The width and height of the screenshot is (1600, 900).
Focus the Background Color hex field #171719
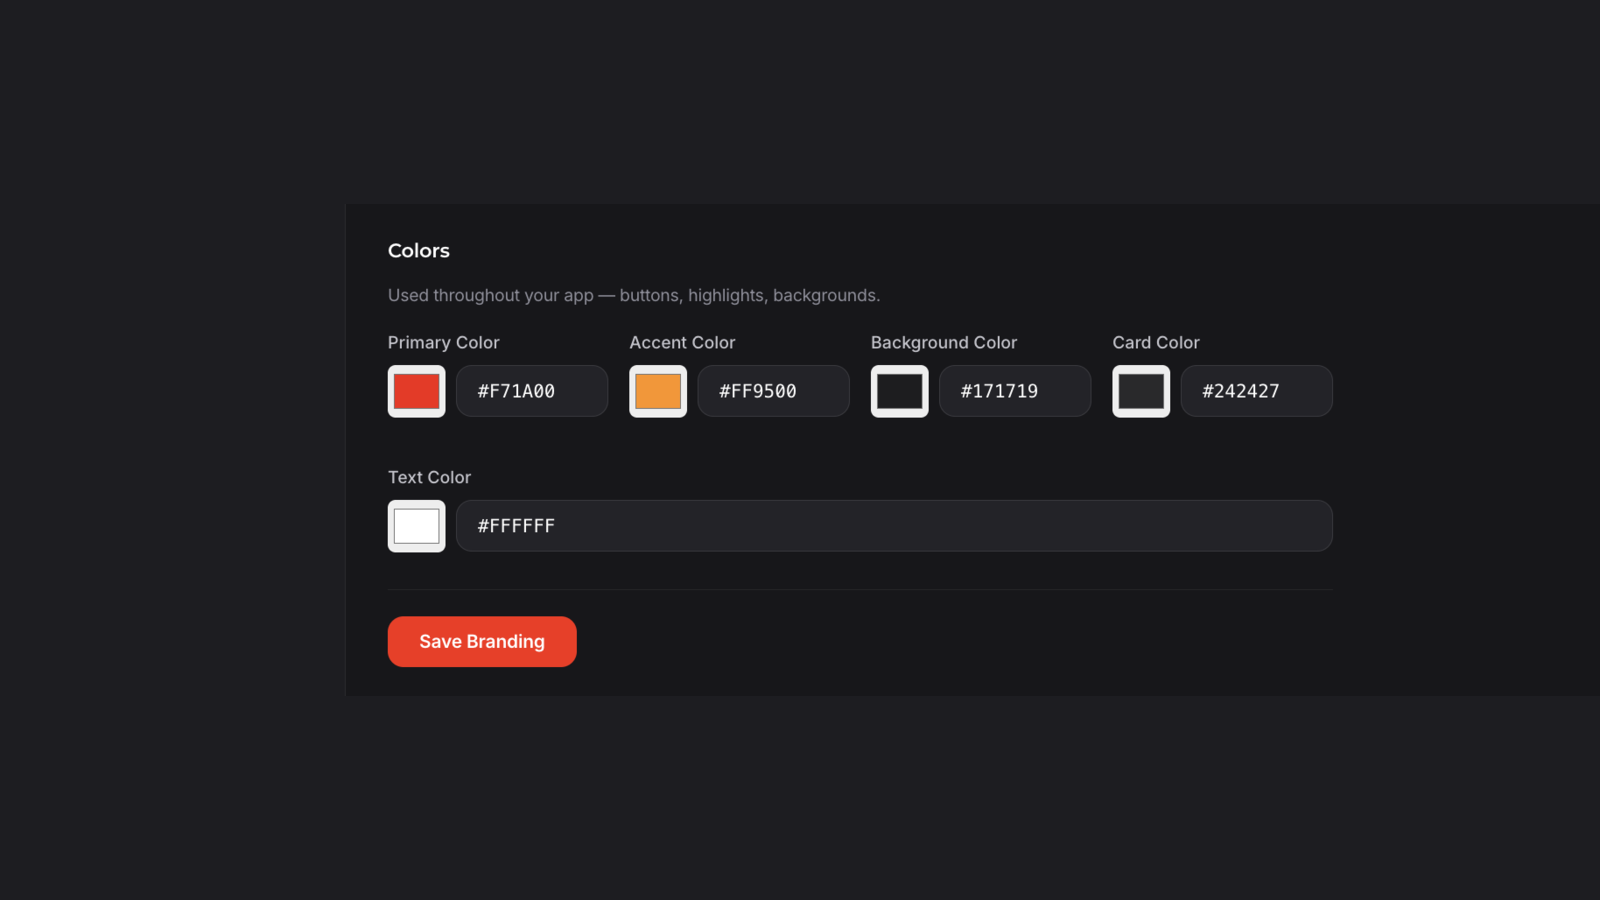pyautogui.click(x=1015, y=391)
